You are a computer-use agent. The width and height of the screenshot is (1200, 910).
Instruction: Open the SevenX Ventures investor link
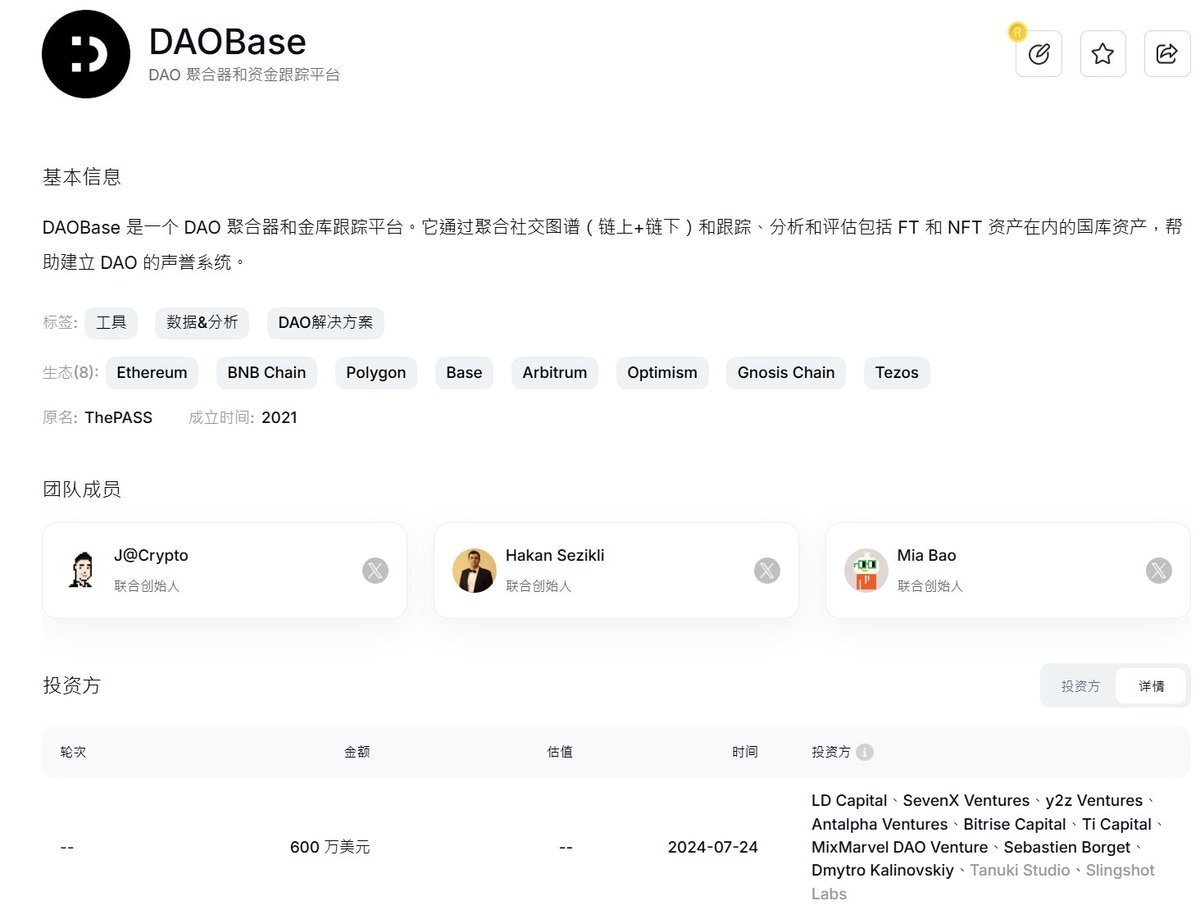[x=966, y=800]
